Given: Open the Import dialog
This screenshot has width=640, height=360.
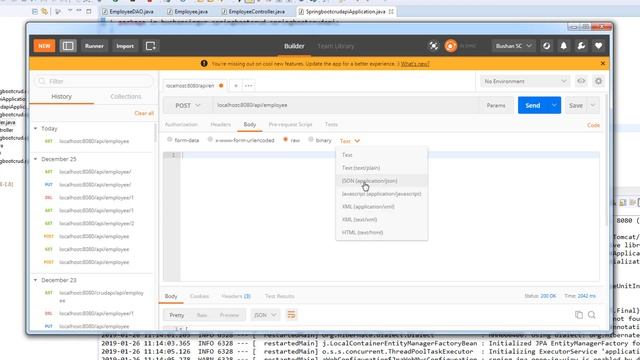Looking at the screenshot, I should tap(125, 46).
